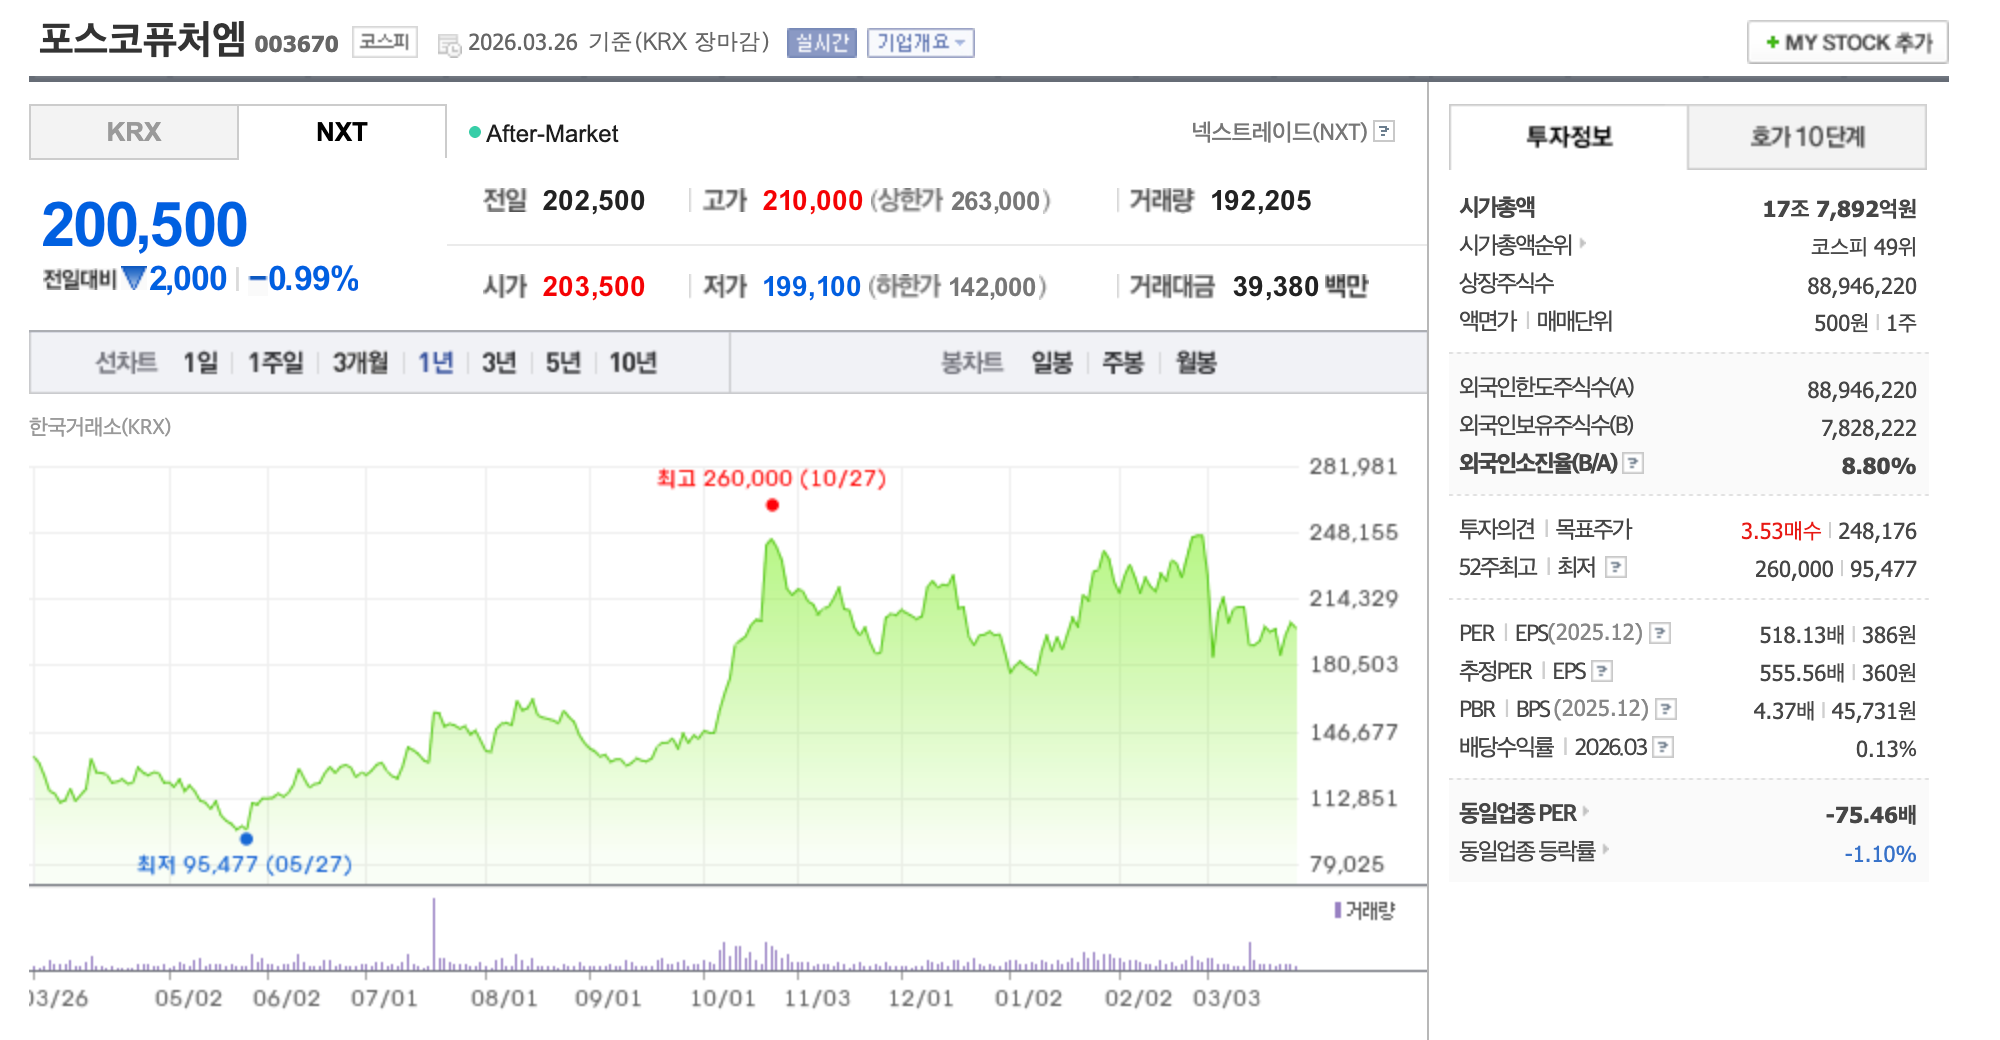2000x1040 pixels.
Task: Click the 외국인보유주식수 value 7,828,222
Action: 1868,428
